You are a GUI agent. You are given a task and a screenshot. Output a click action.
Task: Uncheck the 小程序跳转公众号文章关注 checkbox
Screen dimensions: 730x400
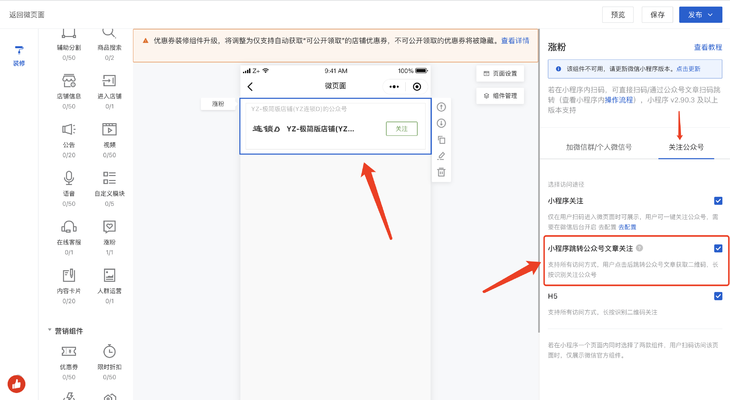tap(718, 248)
